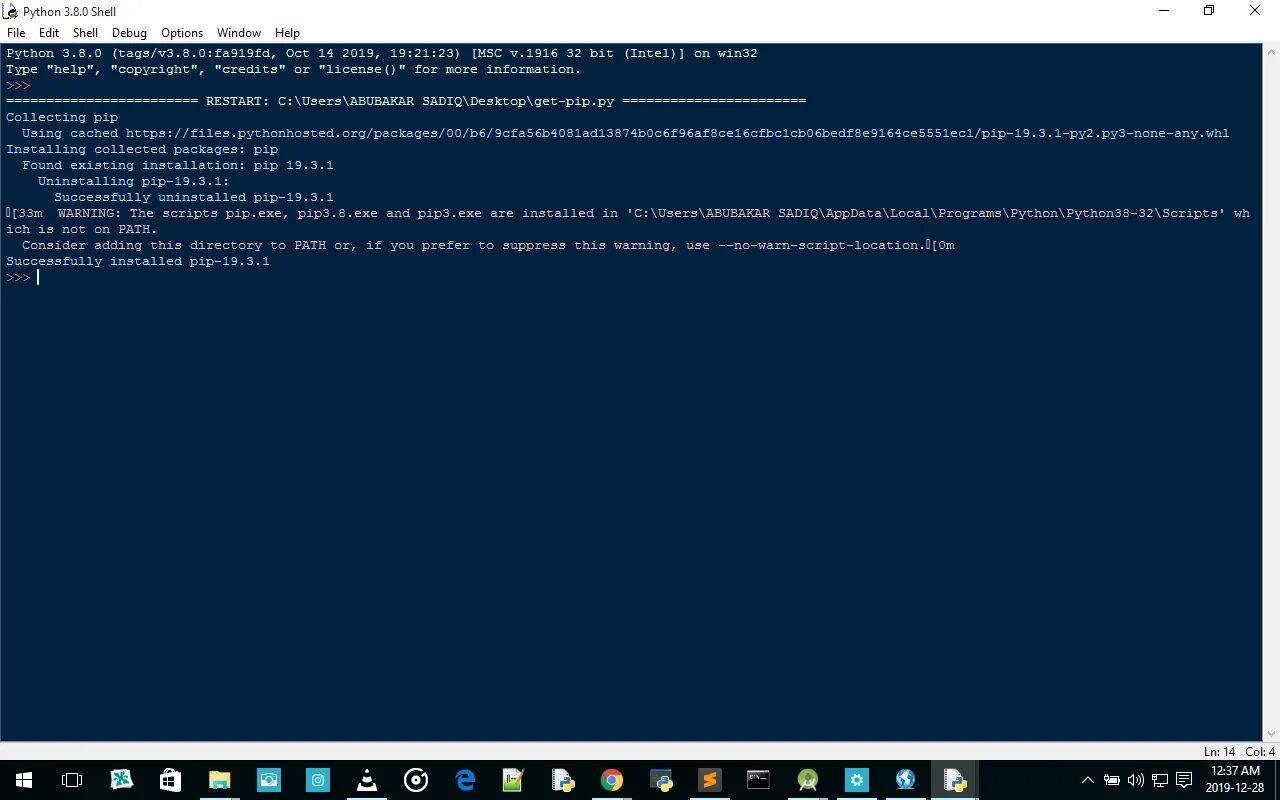Close the Python 3.8.0 Shell window
The height and width of the screenshot is (800, 1280).
pos(1255,11)
